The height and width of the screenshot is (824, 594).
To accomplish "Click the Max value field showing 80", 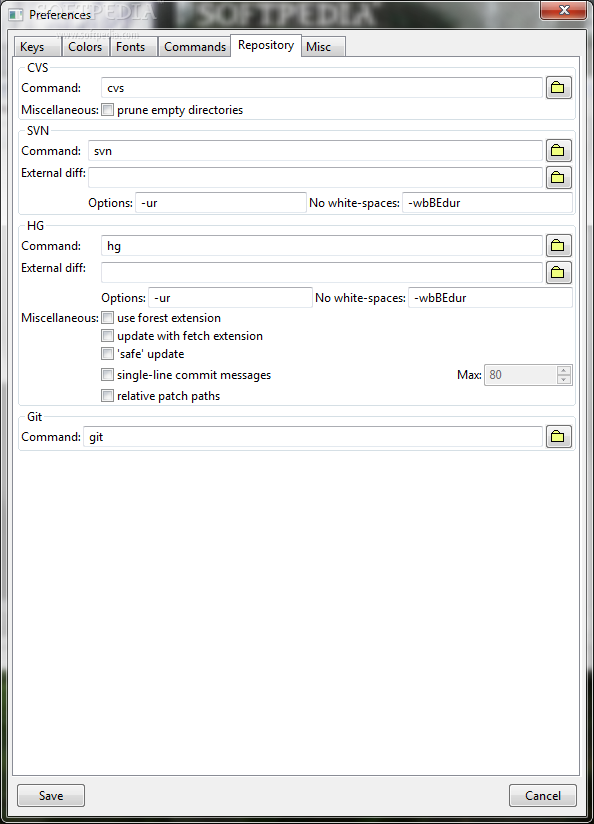I will coord(520,375).
